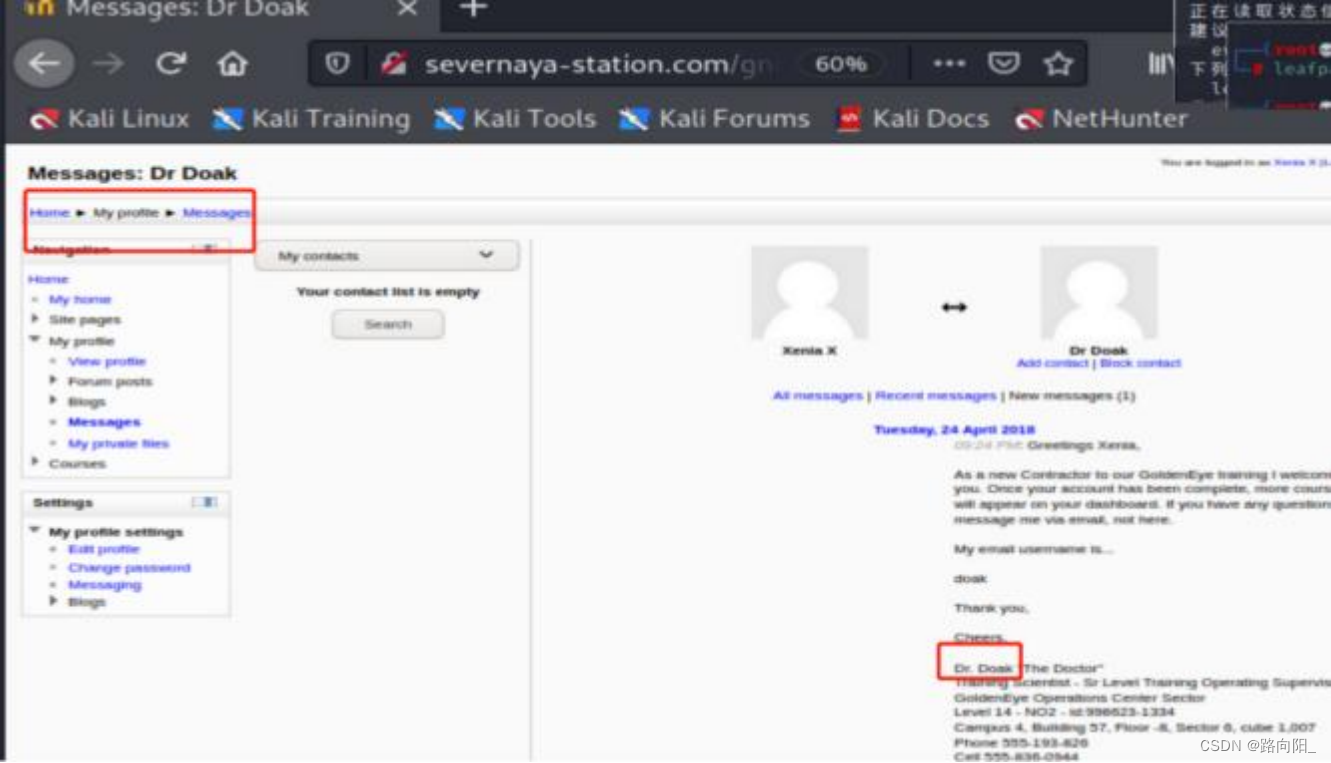
Task: Open Messaging in Settings block
Action: 105,585
